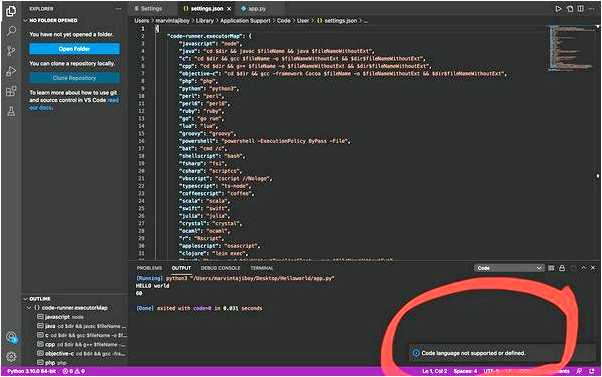Open the DEBUG CONSOLE panel tab

pyautogui.click(x=220, y=268)
